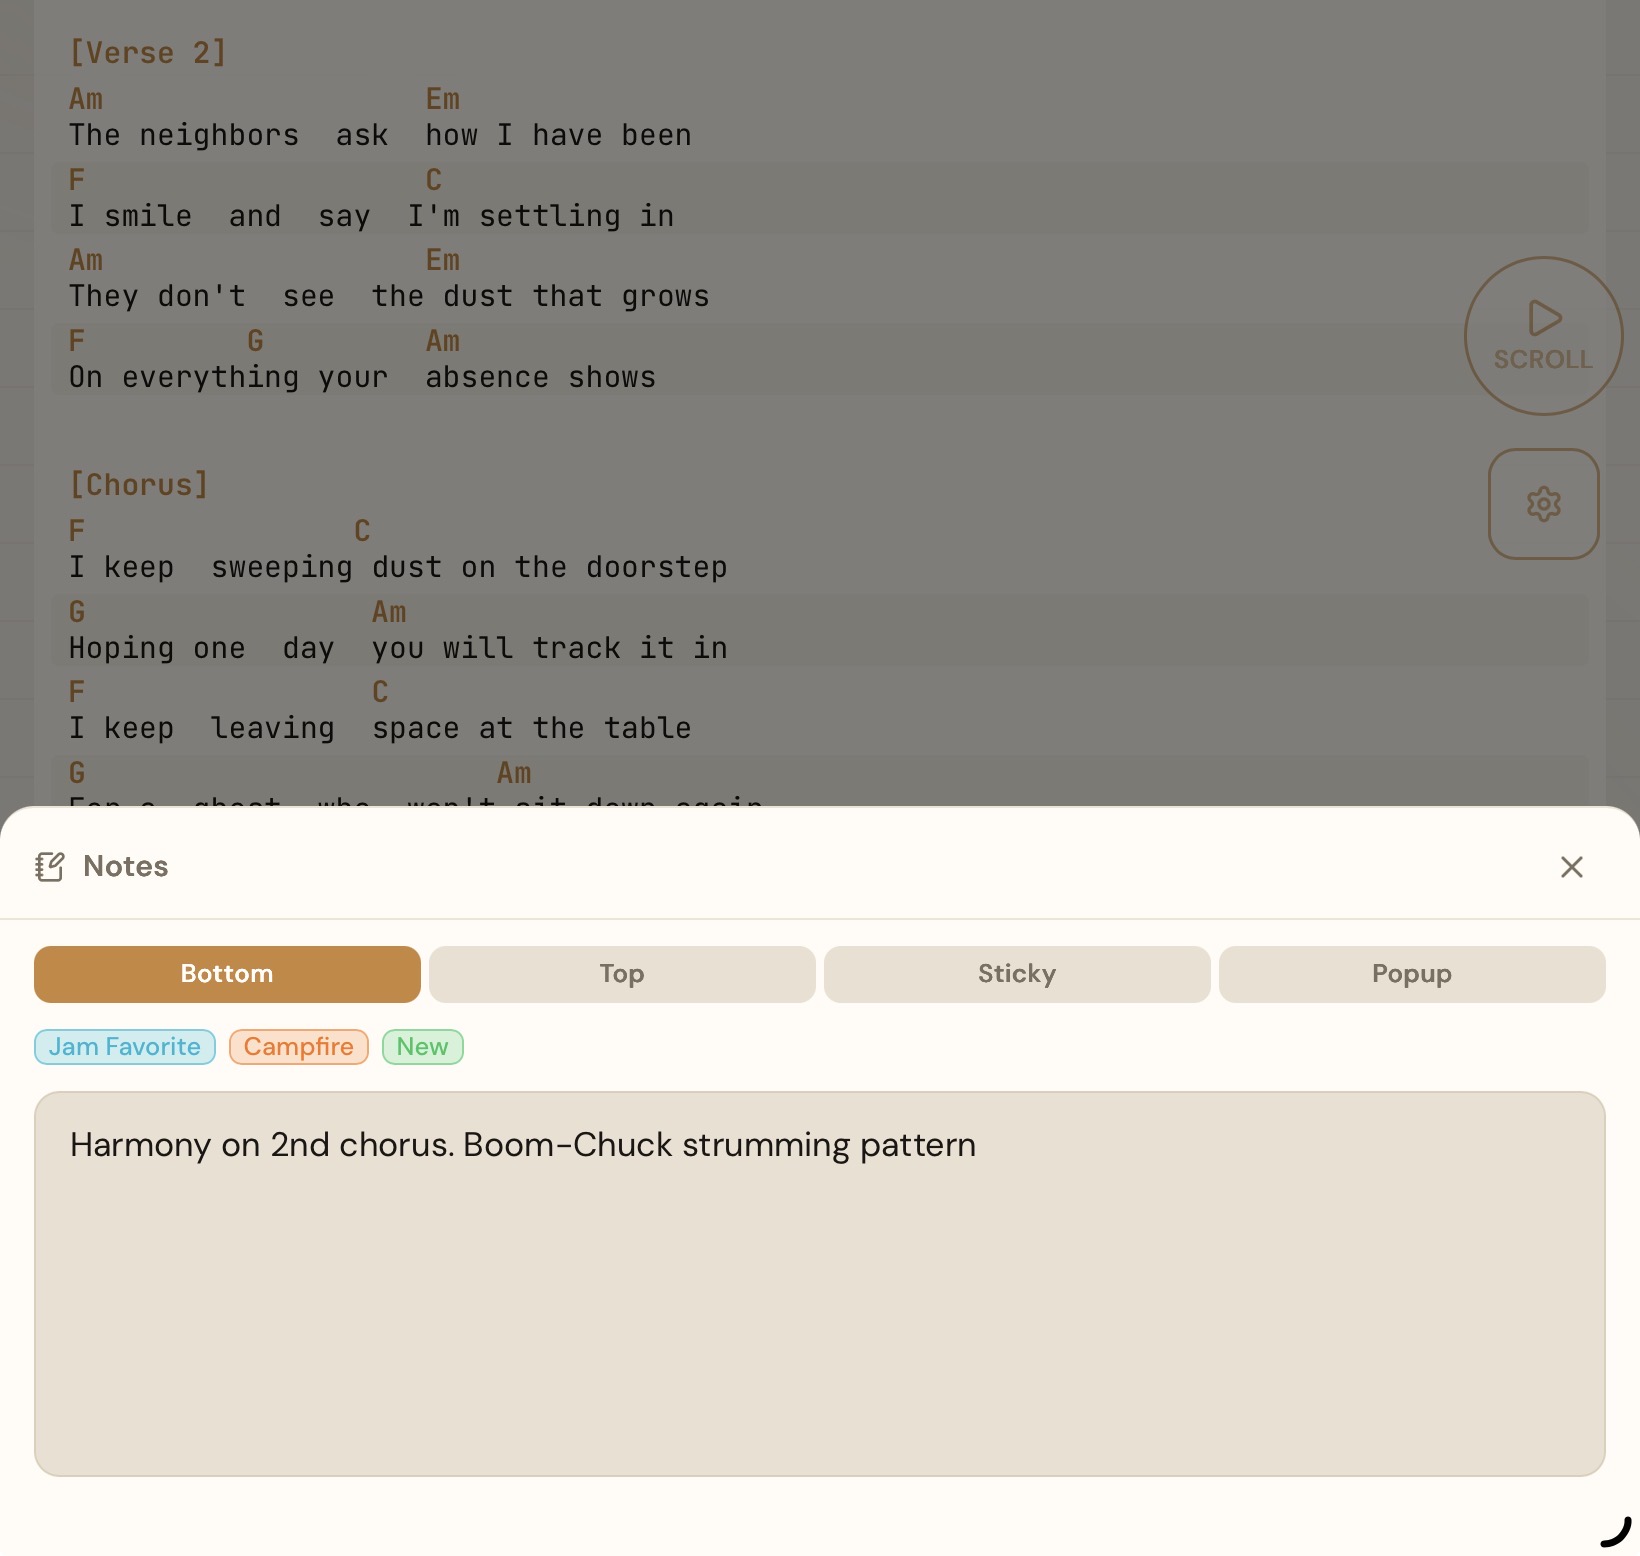Screen dimensions: 1640x1556
Task: Select Bottom note placement
Action: [x=226, y=974]
